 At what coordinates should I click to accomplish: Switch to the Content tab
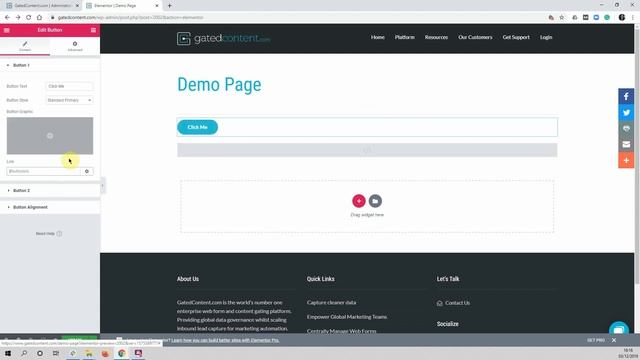point(25,46)
